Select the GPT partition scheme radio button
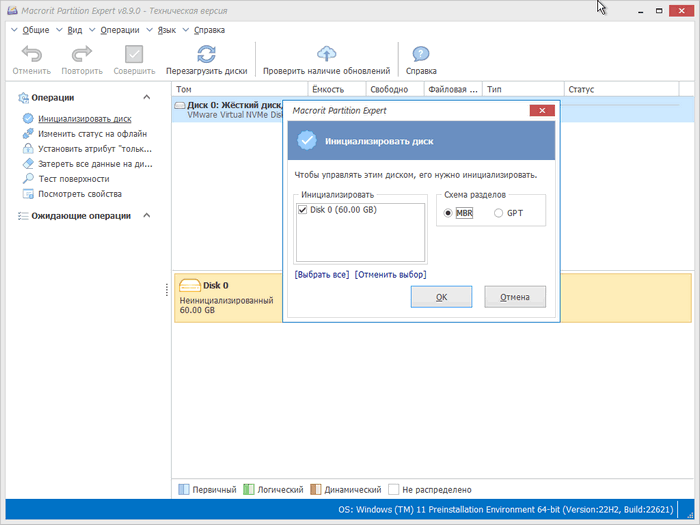 [499, 213]
